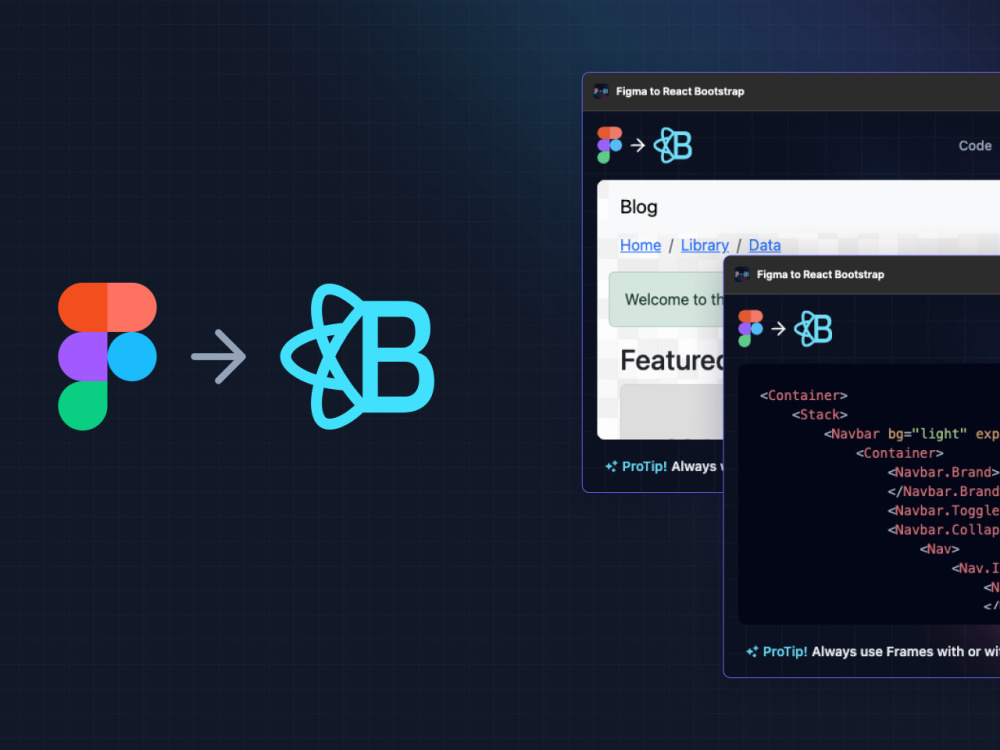Click the <Navbar.Toggle code line
The image size is (1000, 750).
tap(943, 510)
